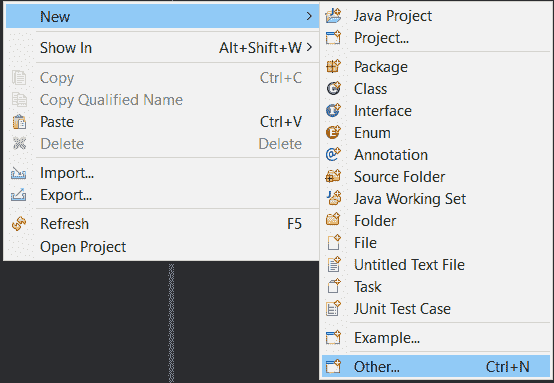This screenshot has height=383, width=554.
Task: Select Java Working Set entry
Action: (x=436, y=198)
